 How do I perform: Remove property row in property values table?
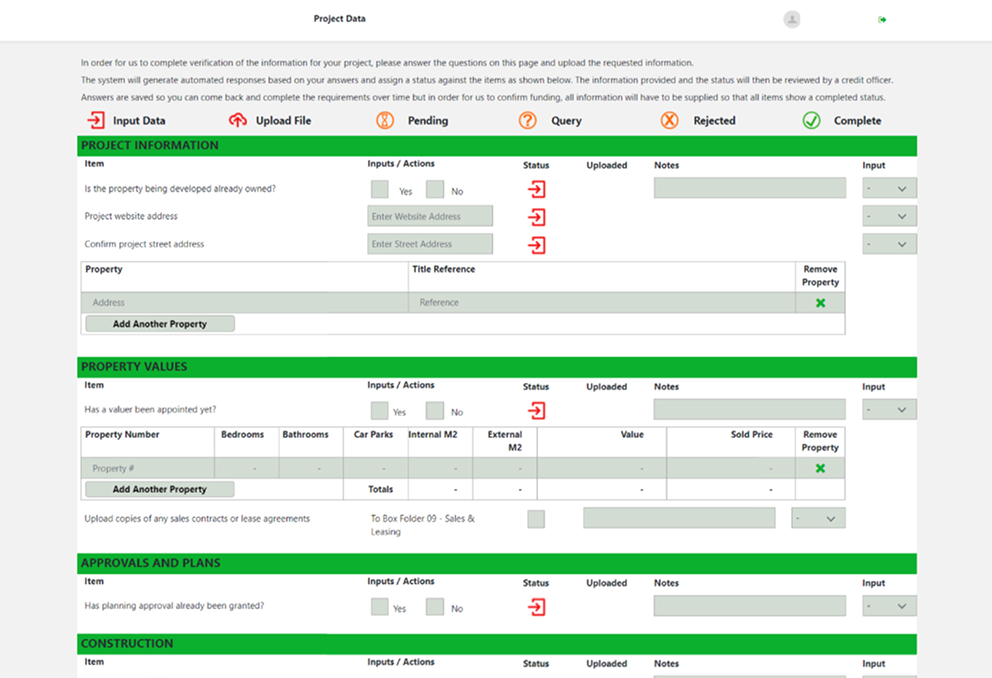pos(821,469)
